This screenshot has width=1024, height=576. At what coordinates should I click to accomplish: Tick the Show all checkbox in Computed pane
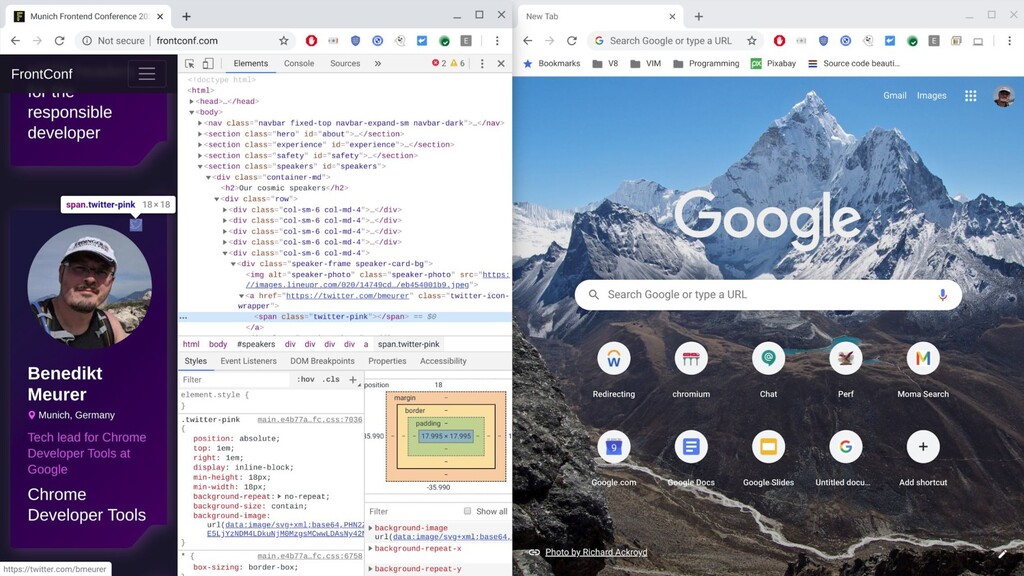467,511
